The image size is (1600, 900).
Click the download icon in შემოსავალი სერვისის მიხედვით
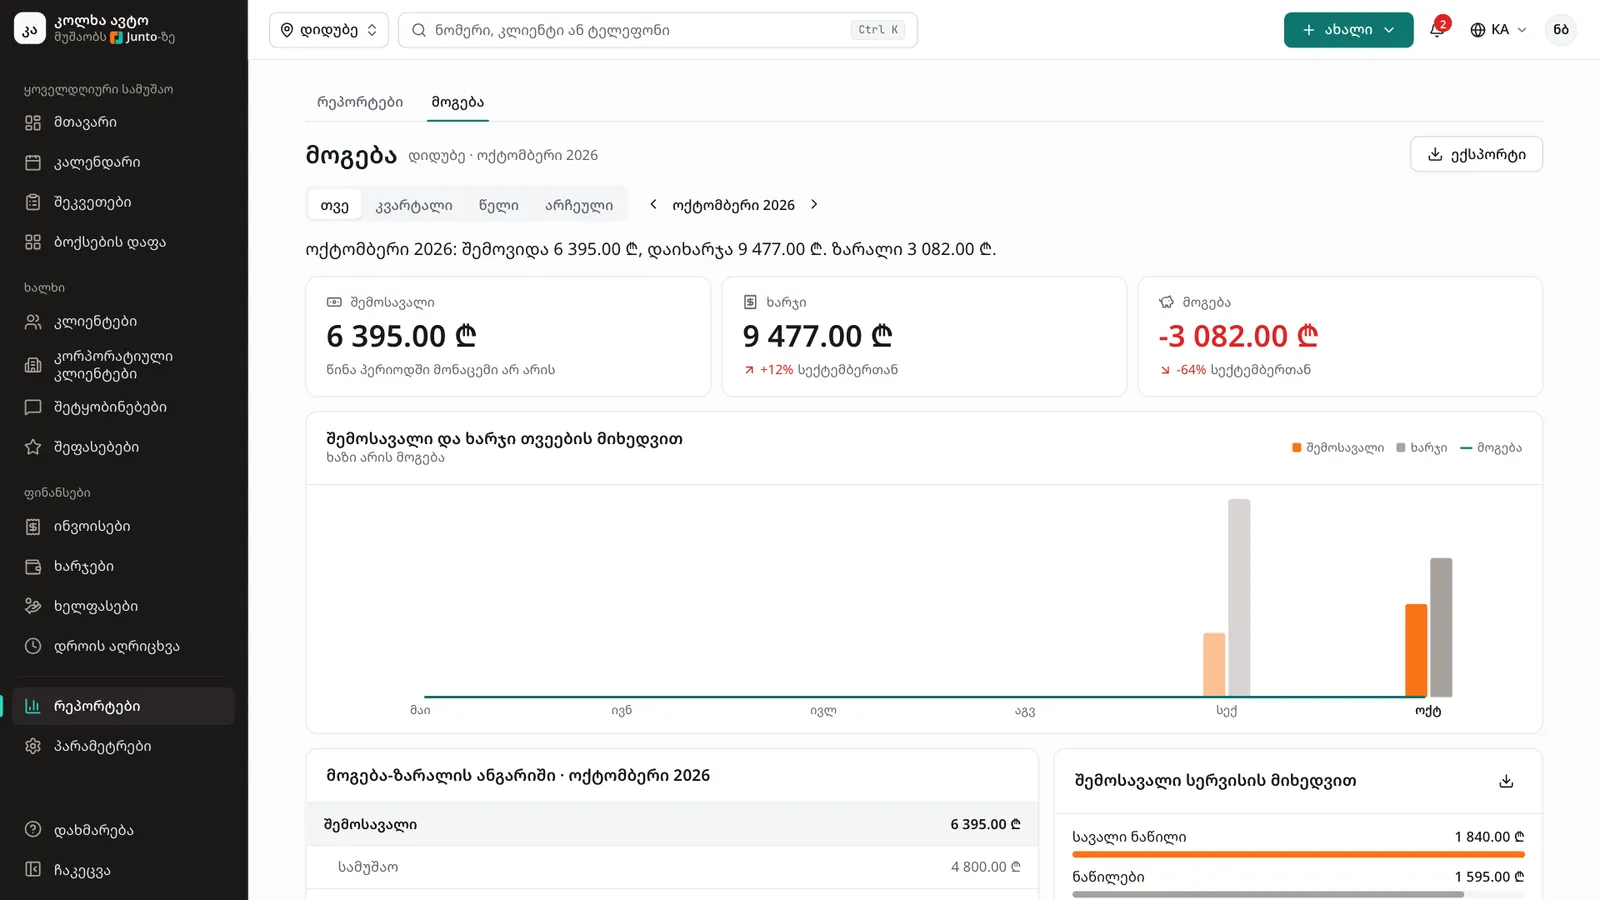pos(1506,781)
